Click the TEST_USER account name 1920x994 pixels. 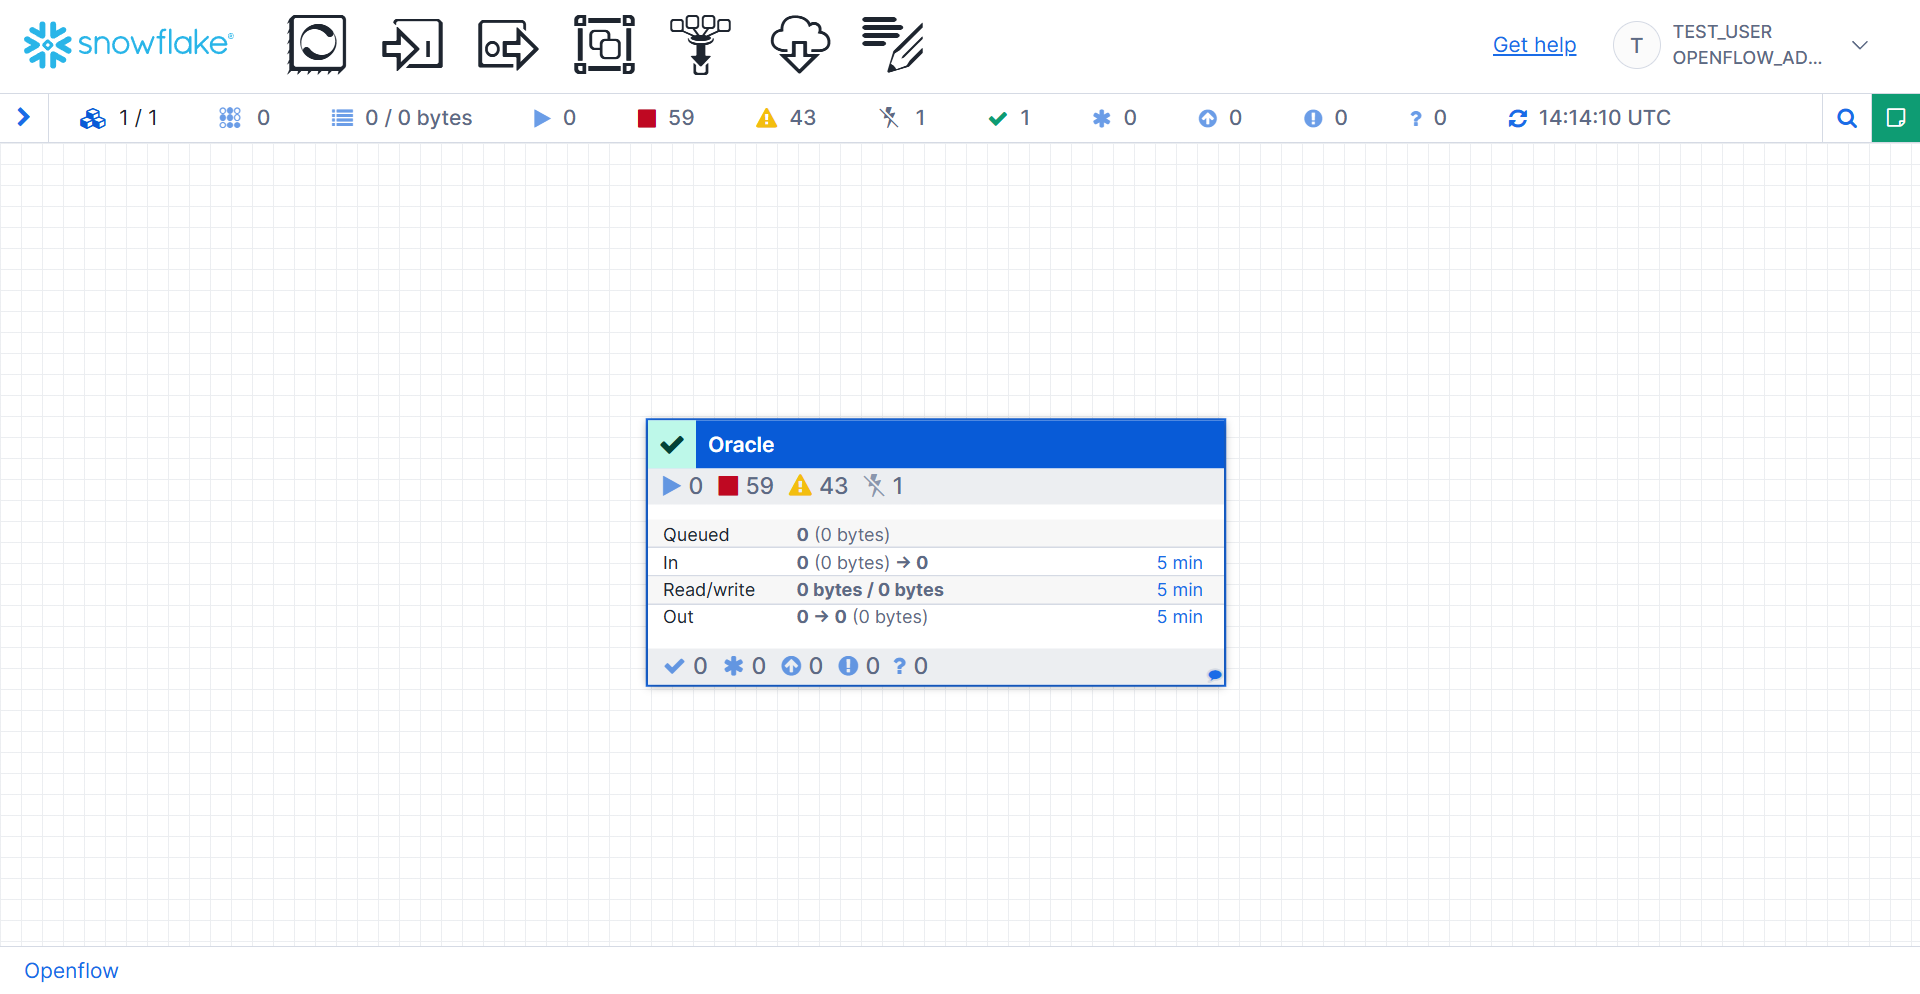coord(1722,32)
